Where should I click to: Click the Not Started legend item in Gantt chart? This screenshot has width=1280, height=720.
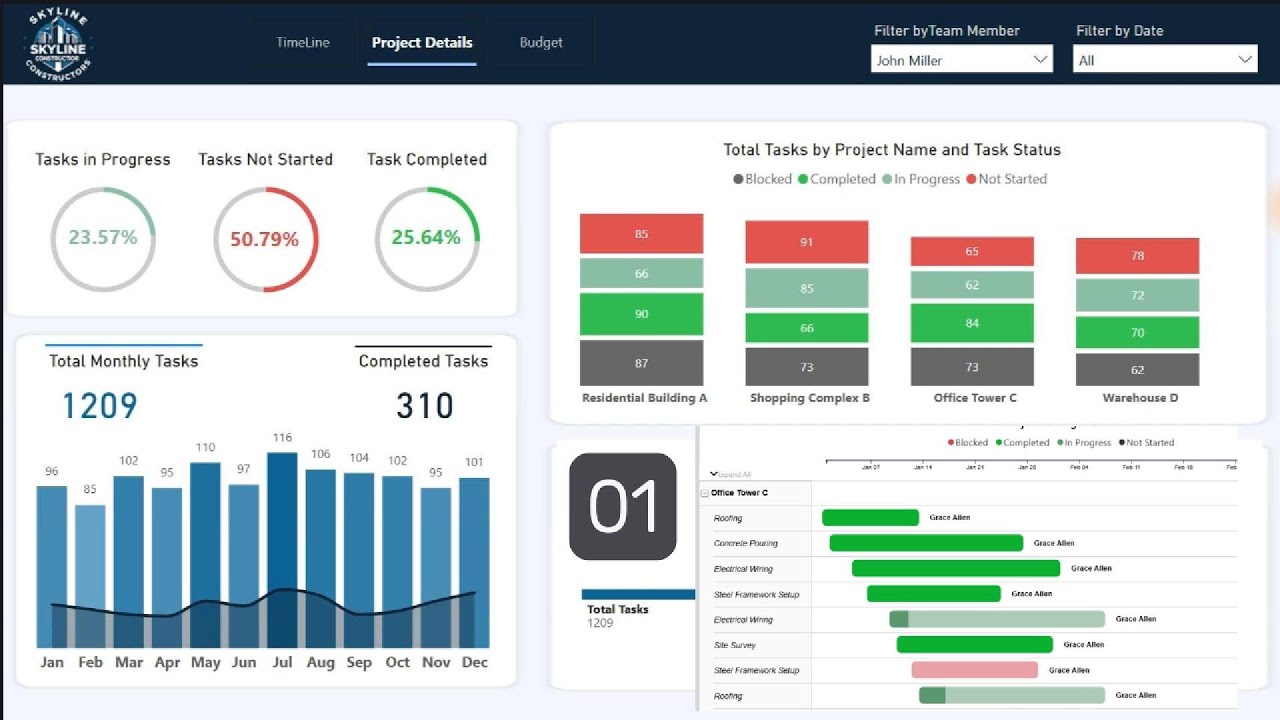[x=1146, y=442]
